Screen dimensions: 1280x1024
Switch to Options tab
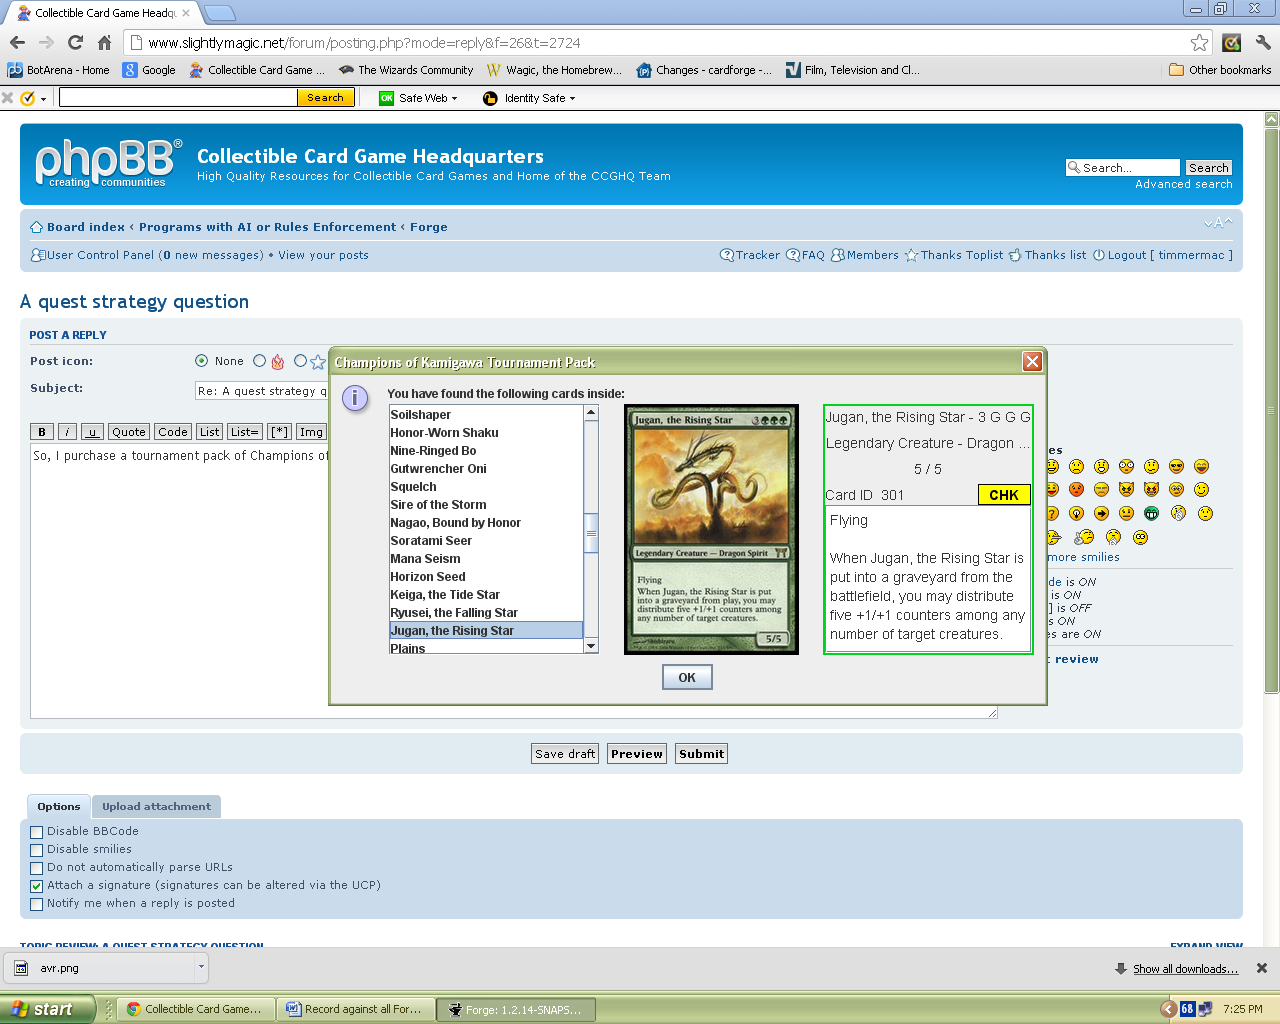tap(59, 806)
